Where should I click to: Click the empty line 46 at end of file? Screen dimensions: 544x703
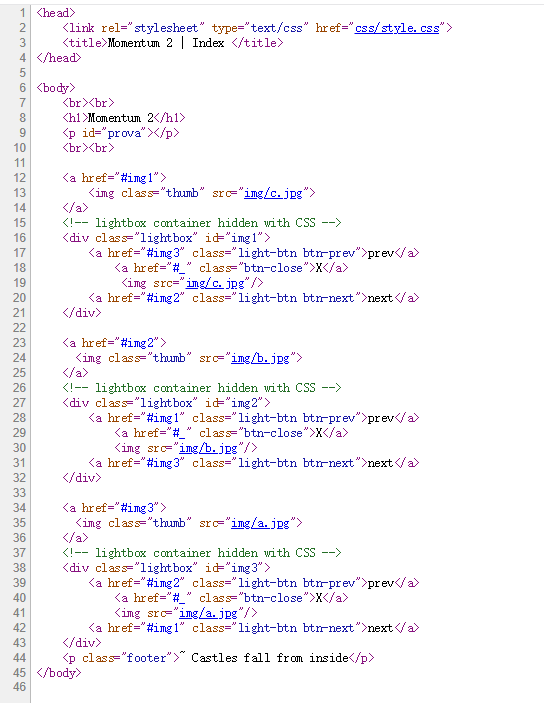pos(287,687)
